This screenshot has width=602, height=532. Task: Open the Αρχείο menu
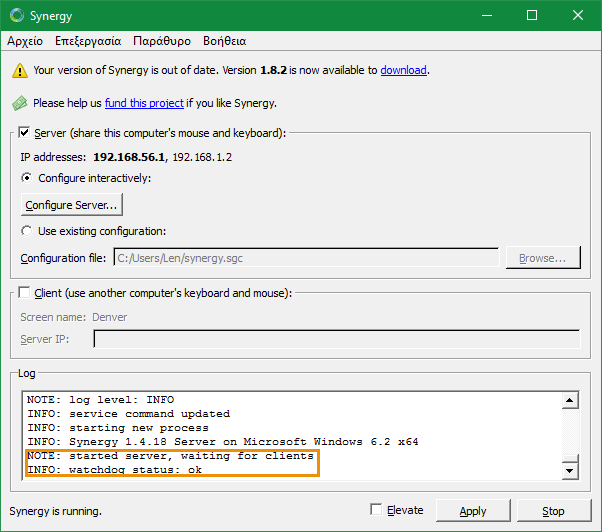pos(25,41)
